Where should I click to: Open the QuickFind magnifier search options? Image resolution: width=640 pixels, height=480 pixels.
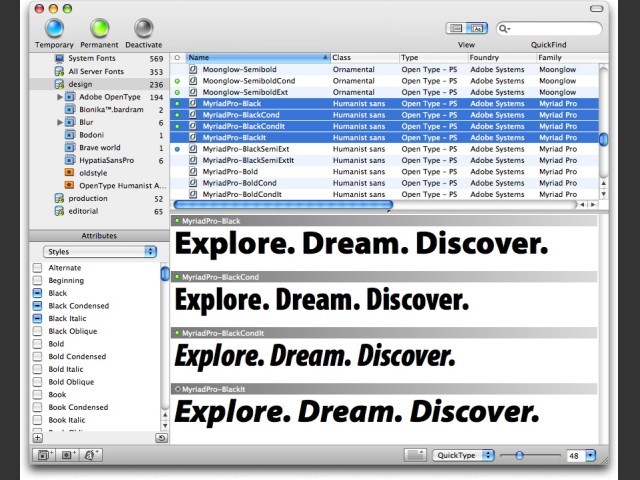[504, 29]
